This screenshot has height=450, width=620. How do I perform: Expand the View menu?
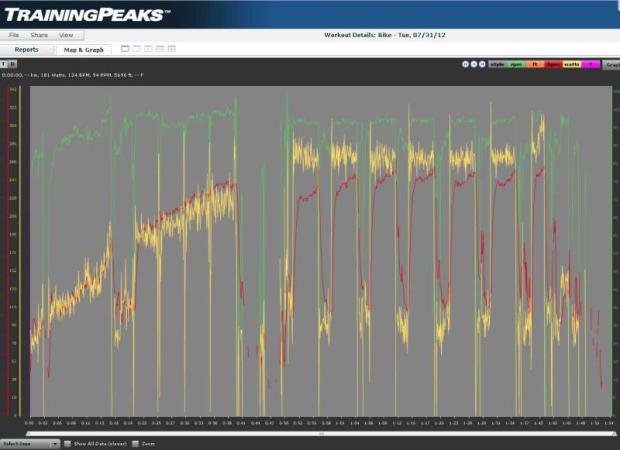coord(66,35)
